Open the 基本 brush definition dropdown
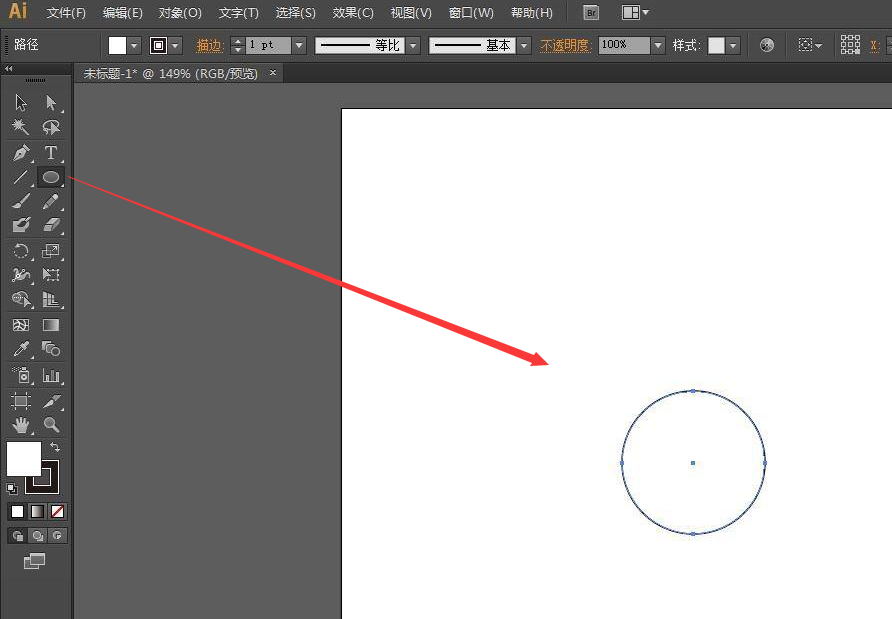This screenshot has height=619, width=892. coord(524,46)
